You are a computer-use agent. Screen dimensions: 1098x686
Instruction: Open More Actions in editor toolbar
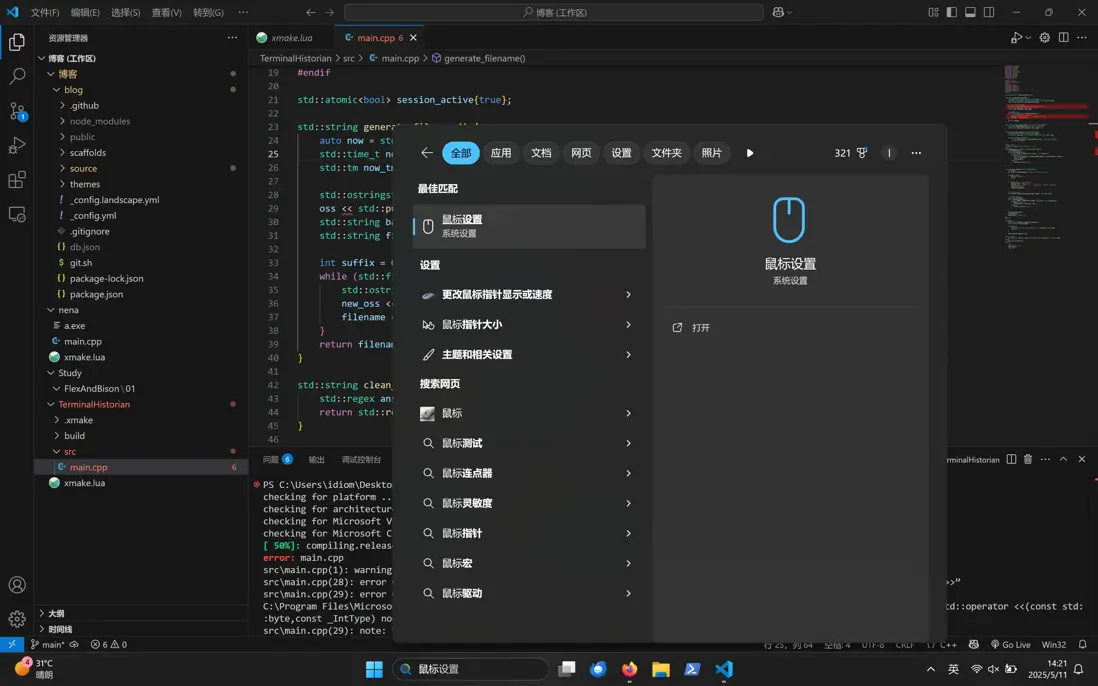pos(1082,38)
